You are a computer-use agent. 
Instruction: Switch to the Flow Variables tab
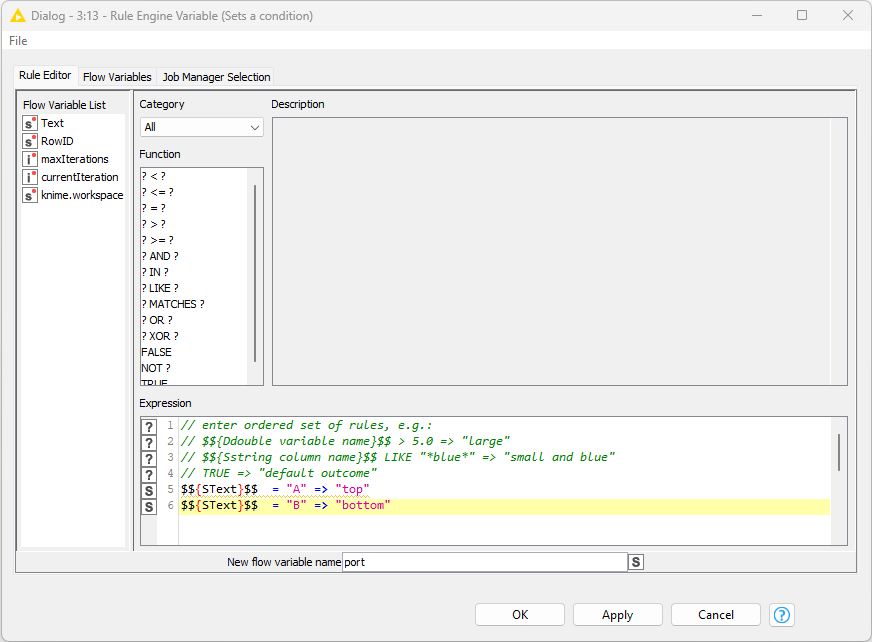coord(117,77)
